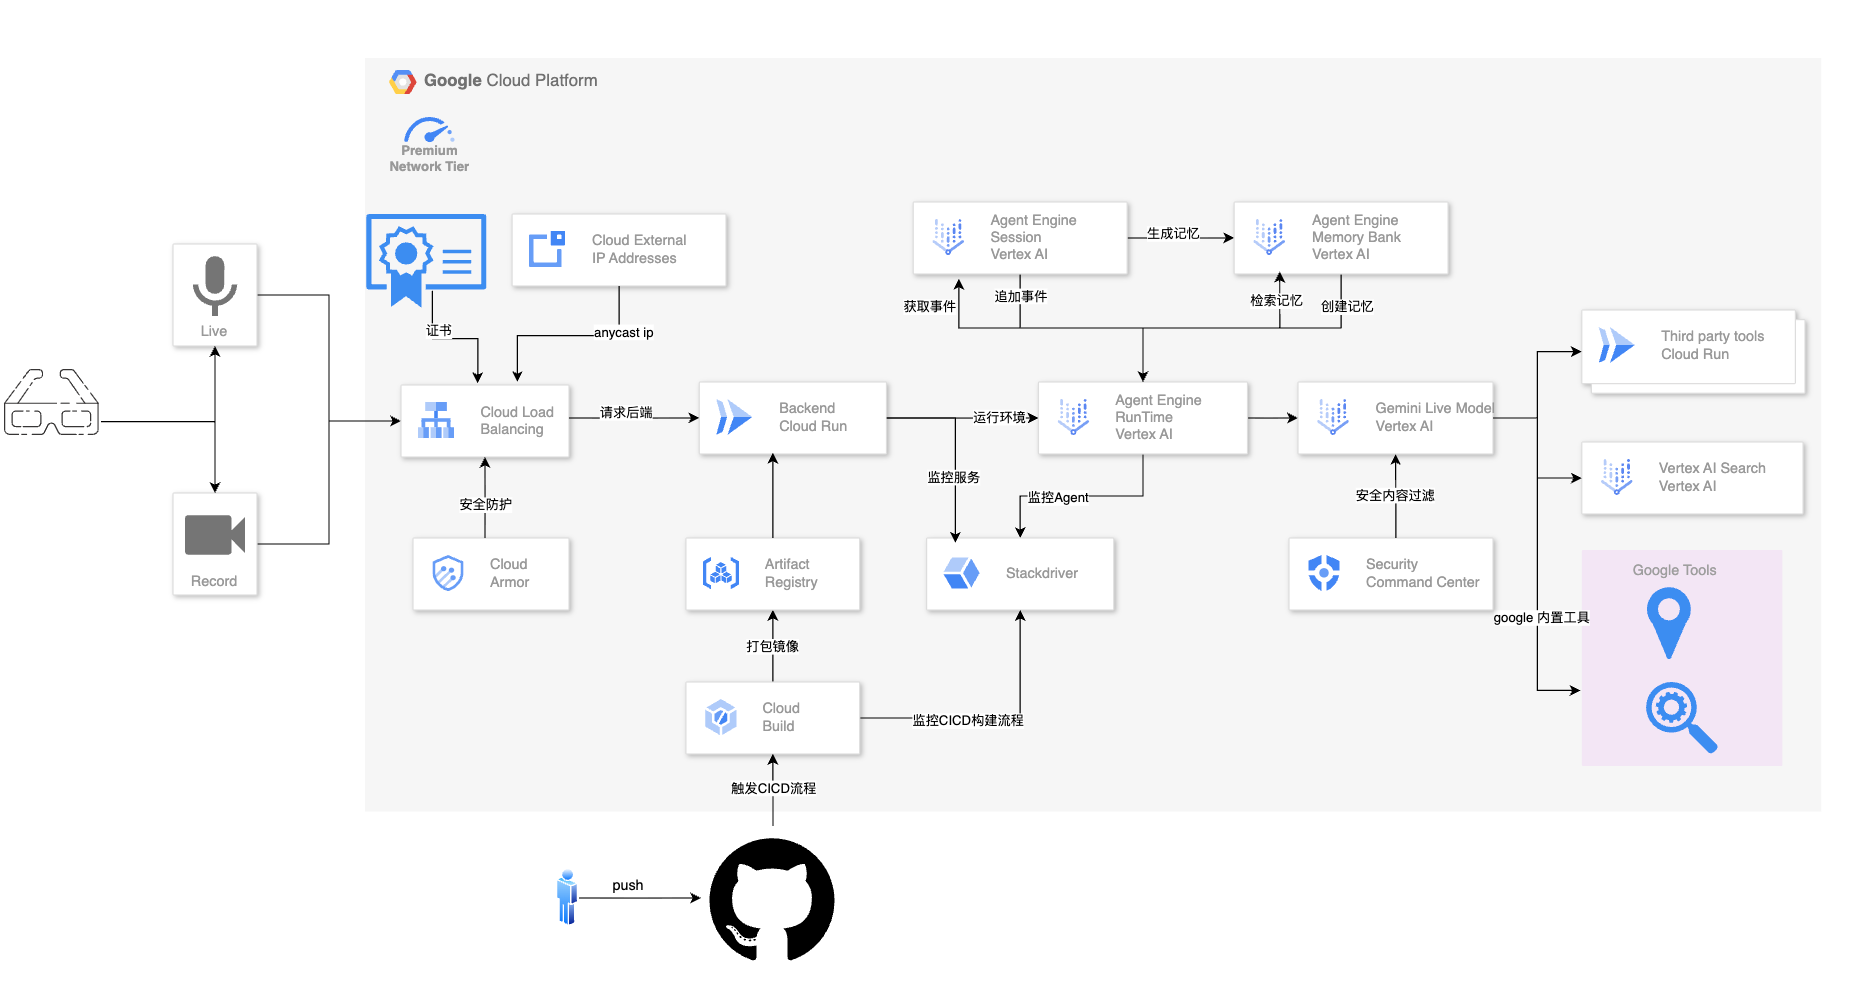Click the Cloud Build node
The width and height of the screenshot is (1864, 998).
772,717
